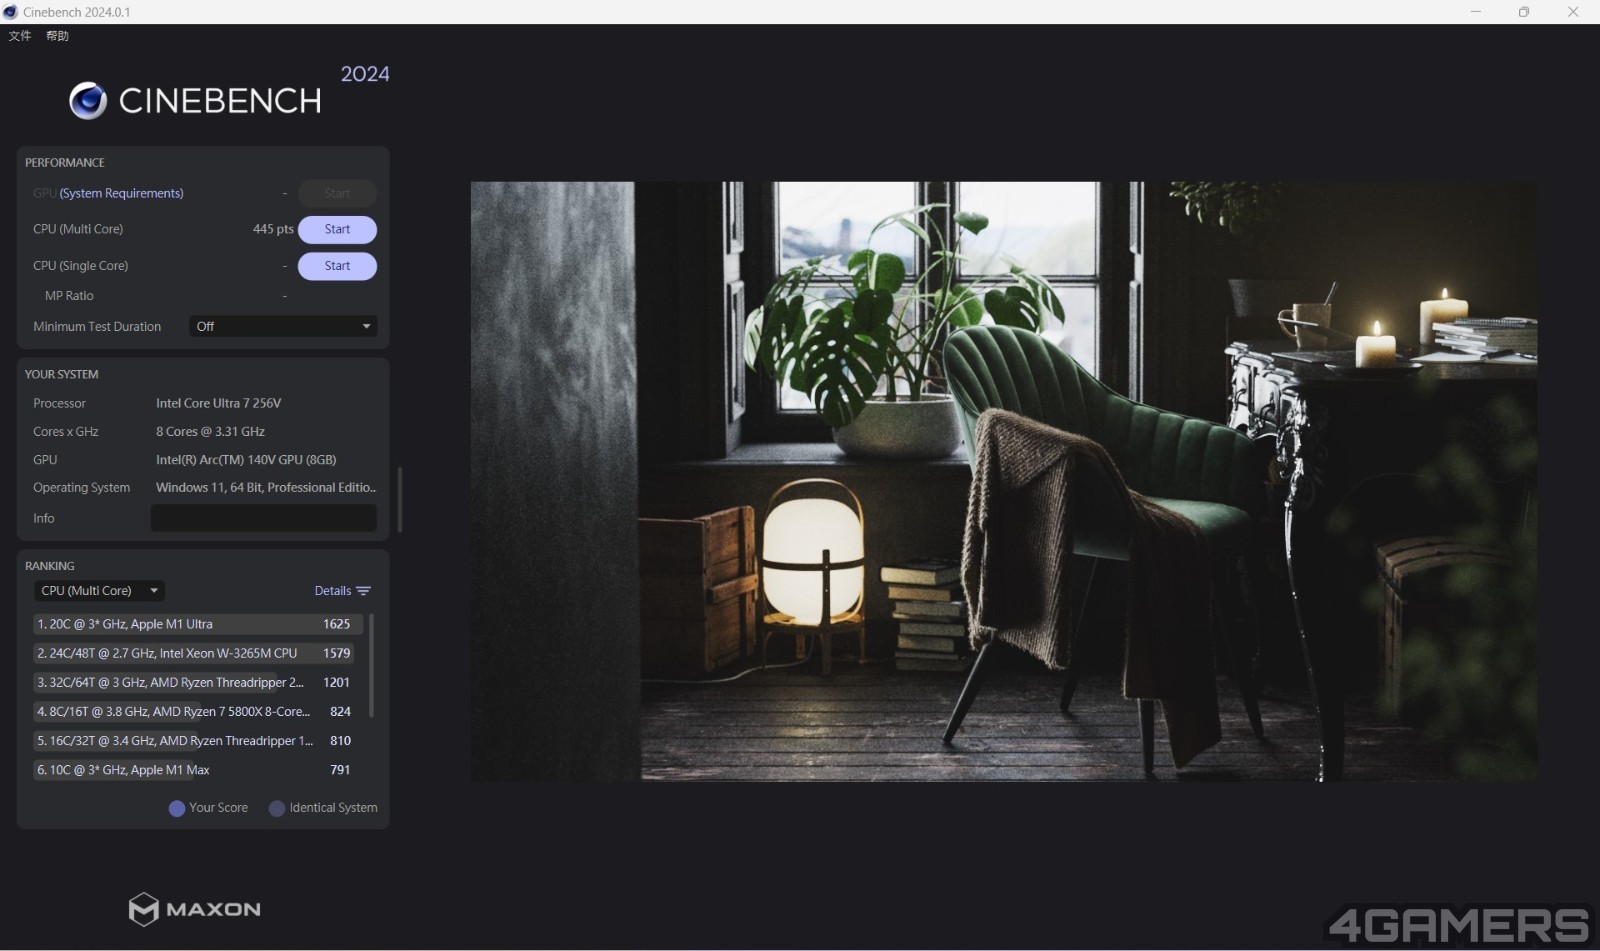Open the 帮助 menu
The image size is (1600, 951).
coord(57,36)
